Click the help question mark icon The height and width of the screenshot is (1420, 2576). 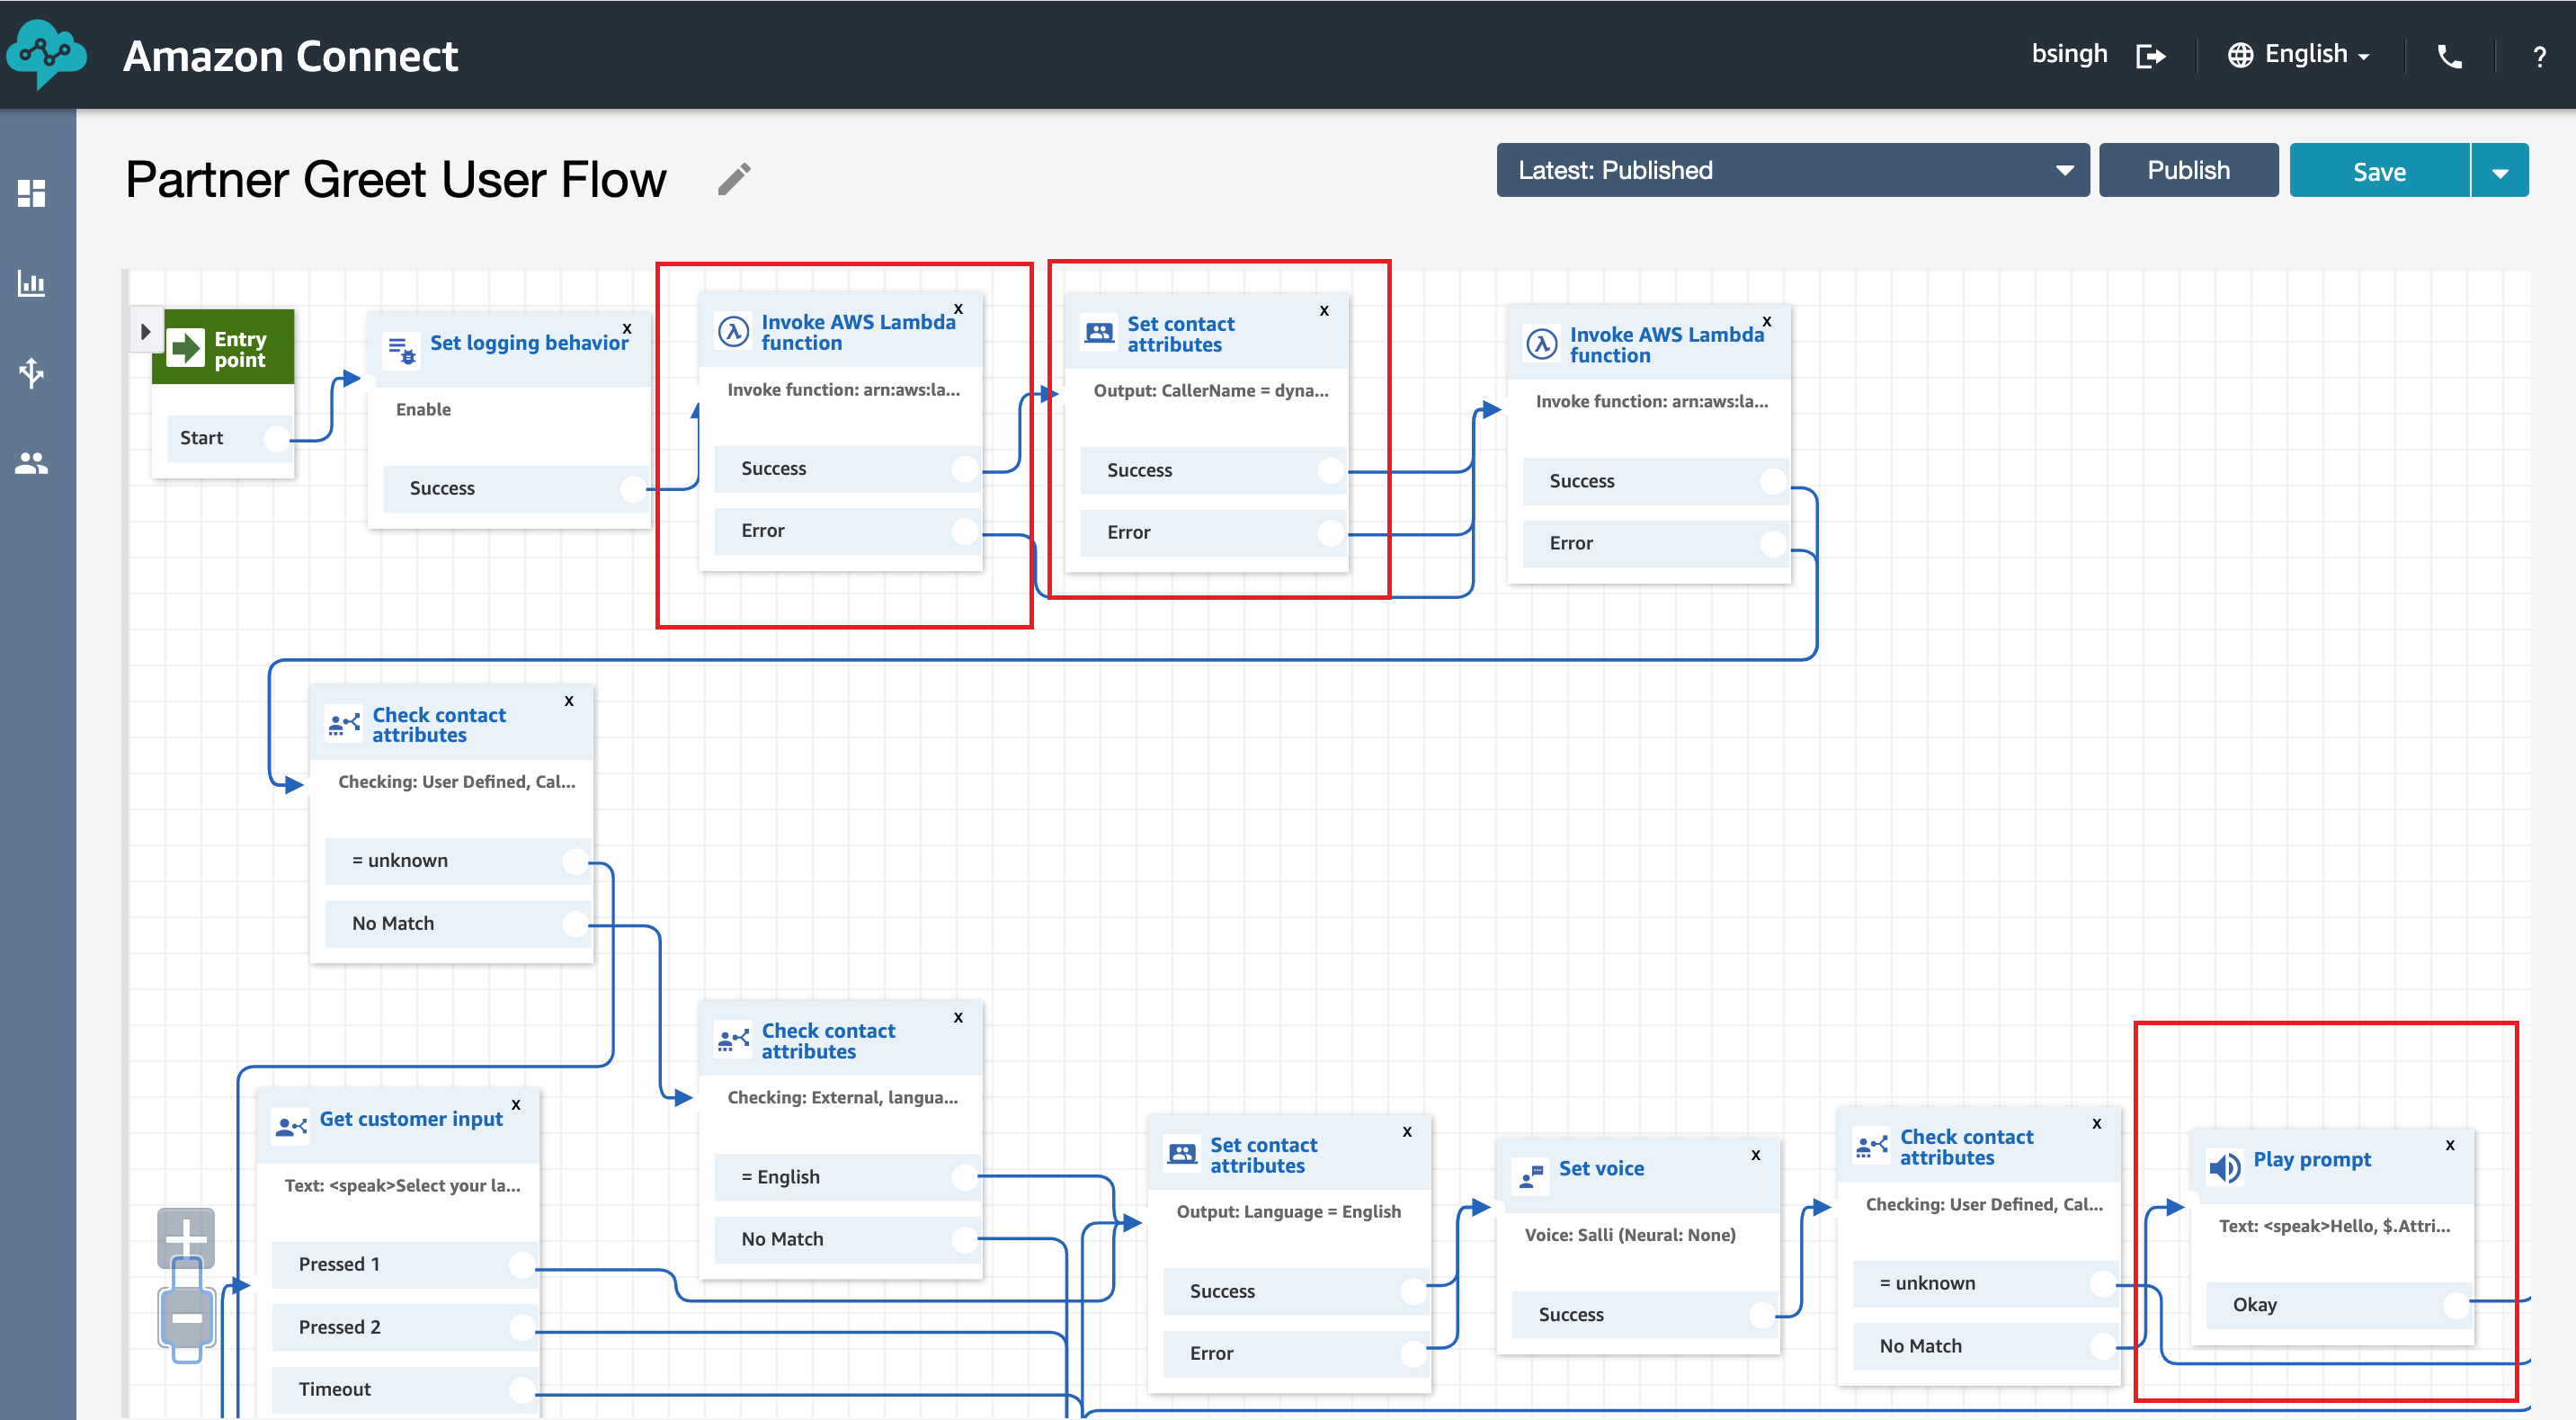(2539, 57)
